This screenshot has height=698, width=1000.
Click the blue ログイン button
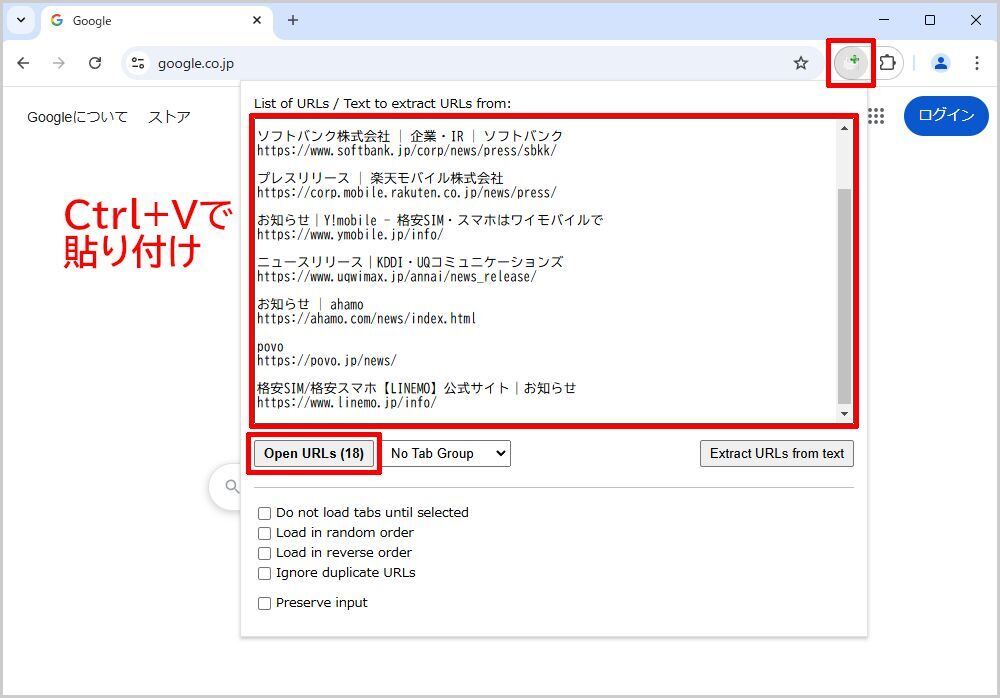coord(946,115)
